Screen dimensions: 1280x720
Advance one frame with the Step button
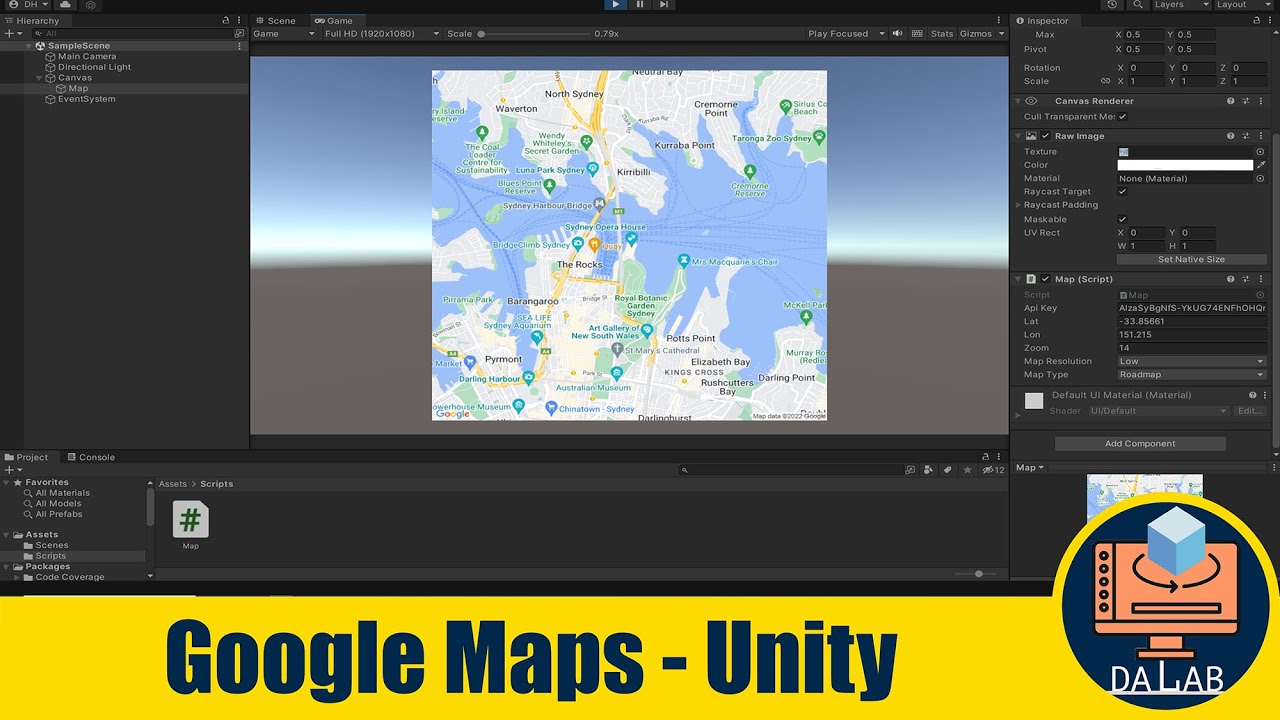(664, 5)
